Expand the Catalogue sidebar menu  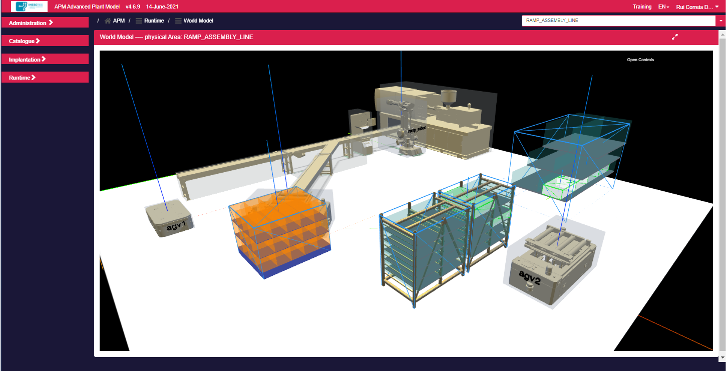[x=45, y=41]
